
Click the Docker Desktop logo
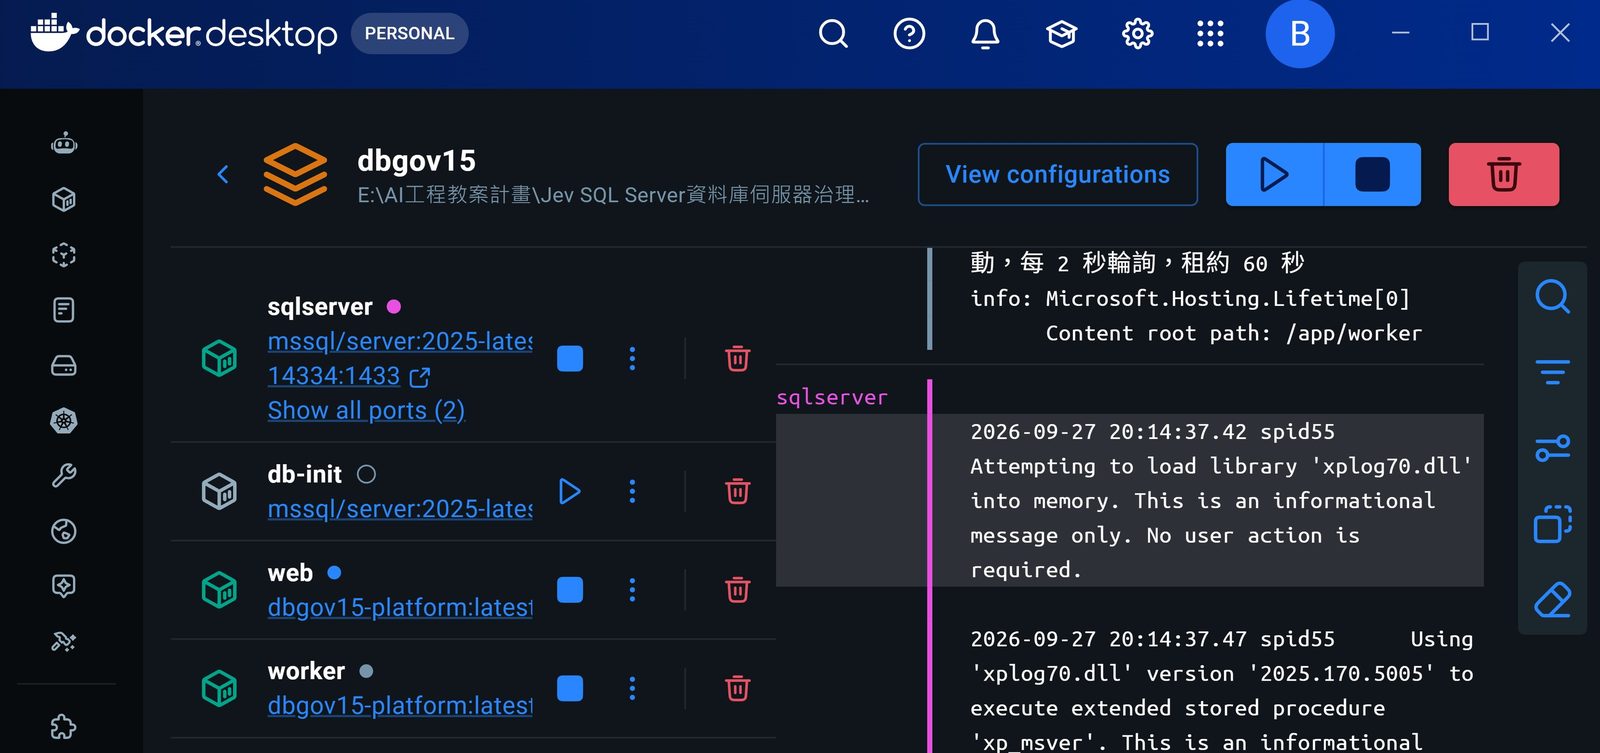184,33
